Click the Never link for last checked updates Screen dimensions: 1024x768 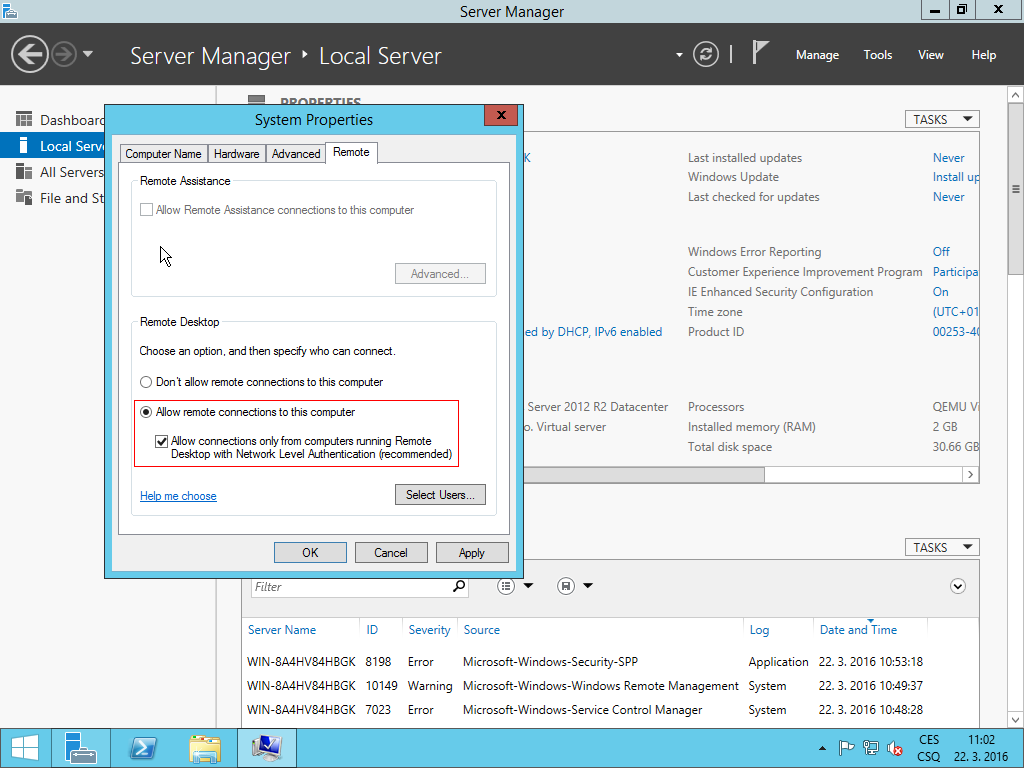click(x=948, y=197)
